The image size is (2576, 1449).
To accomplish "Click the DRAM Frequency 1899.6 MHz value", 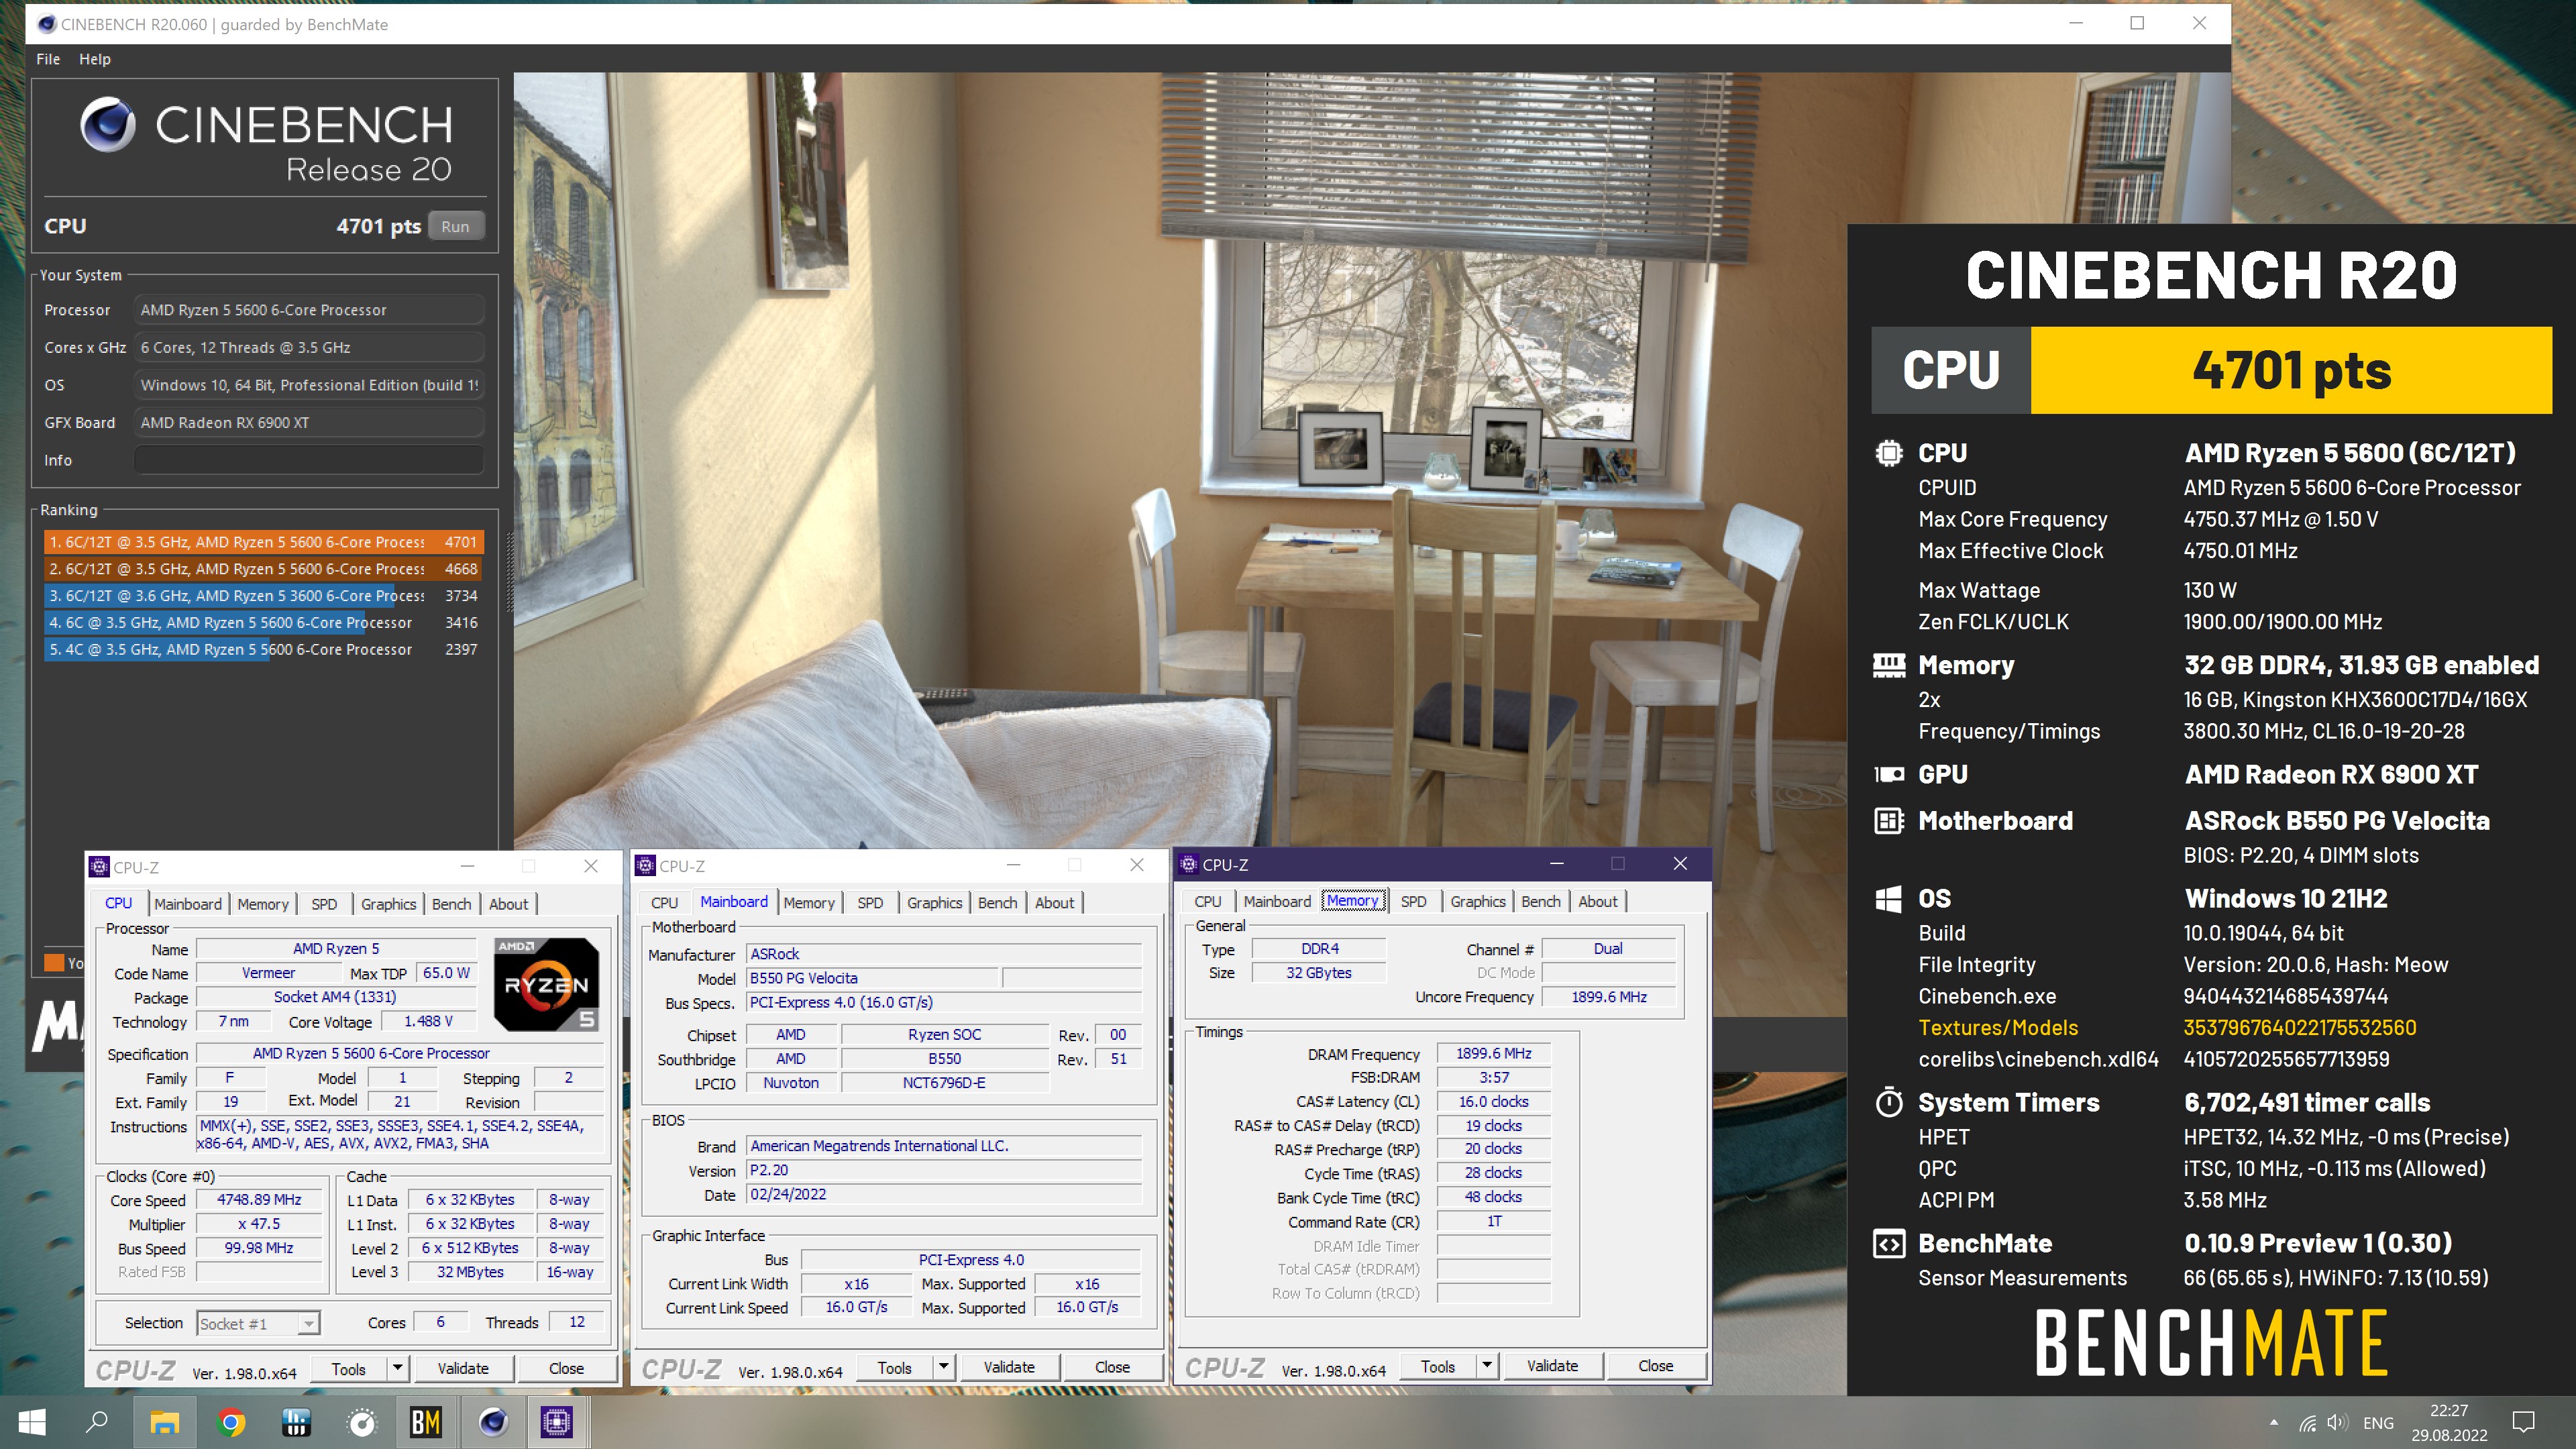I will point(1493,1054).
